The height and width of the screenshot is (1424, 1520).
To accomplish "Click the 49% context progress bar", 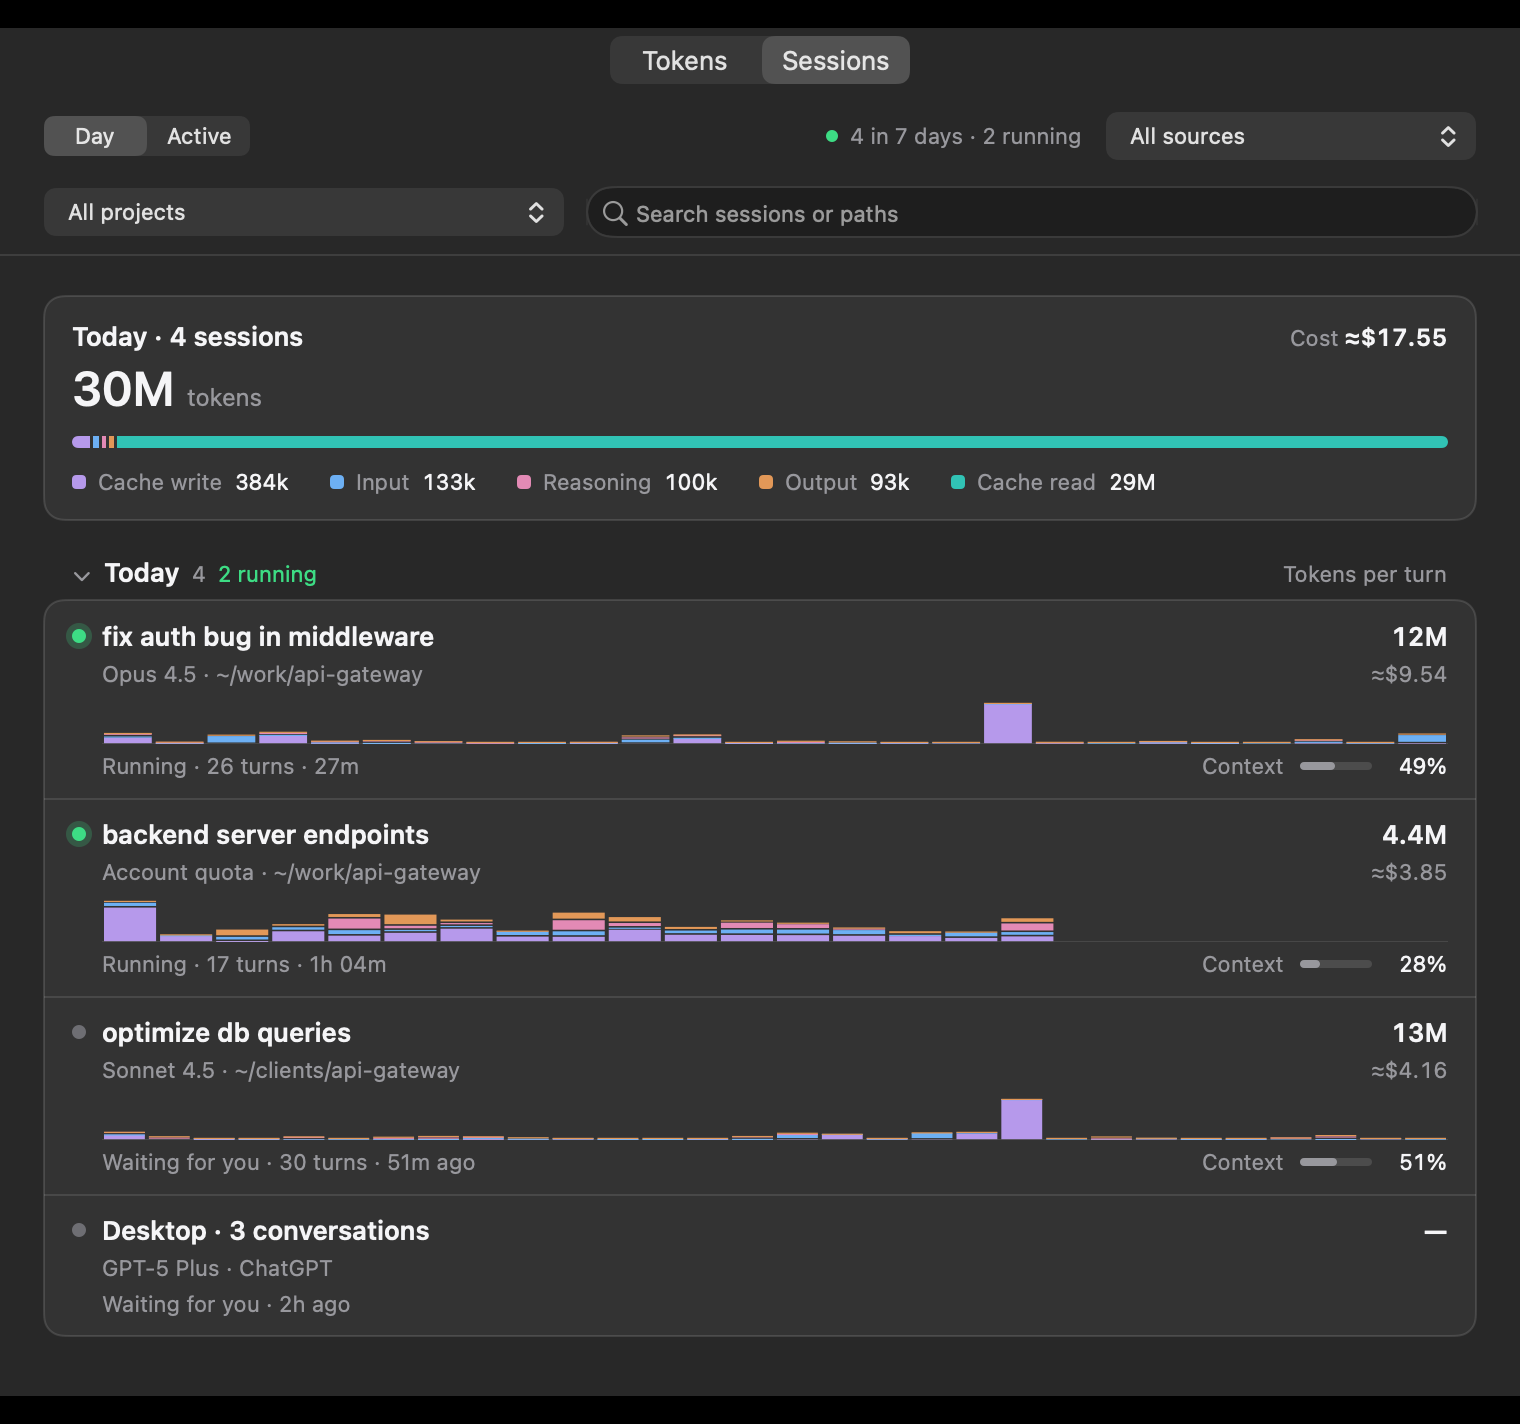I will click(1336, 766).
